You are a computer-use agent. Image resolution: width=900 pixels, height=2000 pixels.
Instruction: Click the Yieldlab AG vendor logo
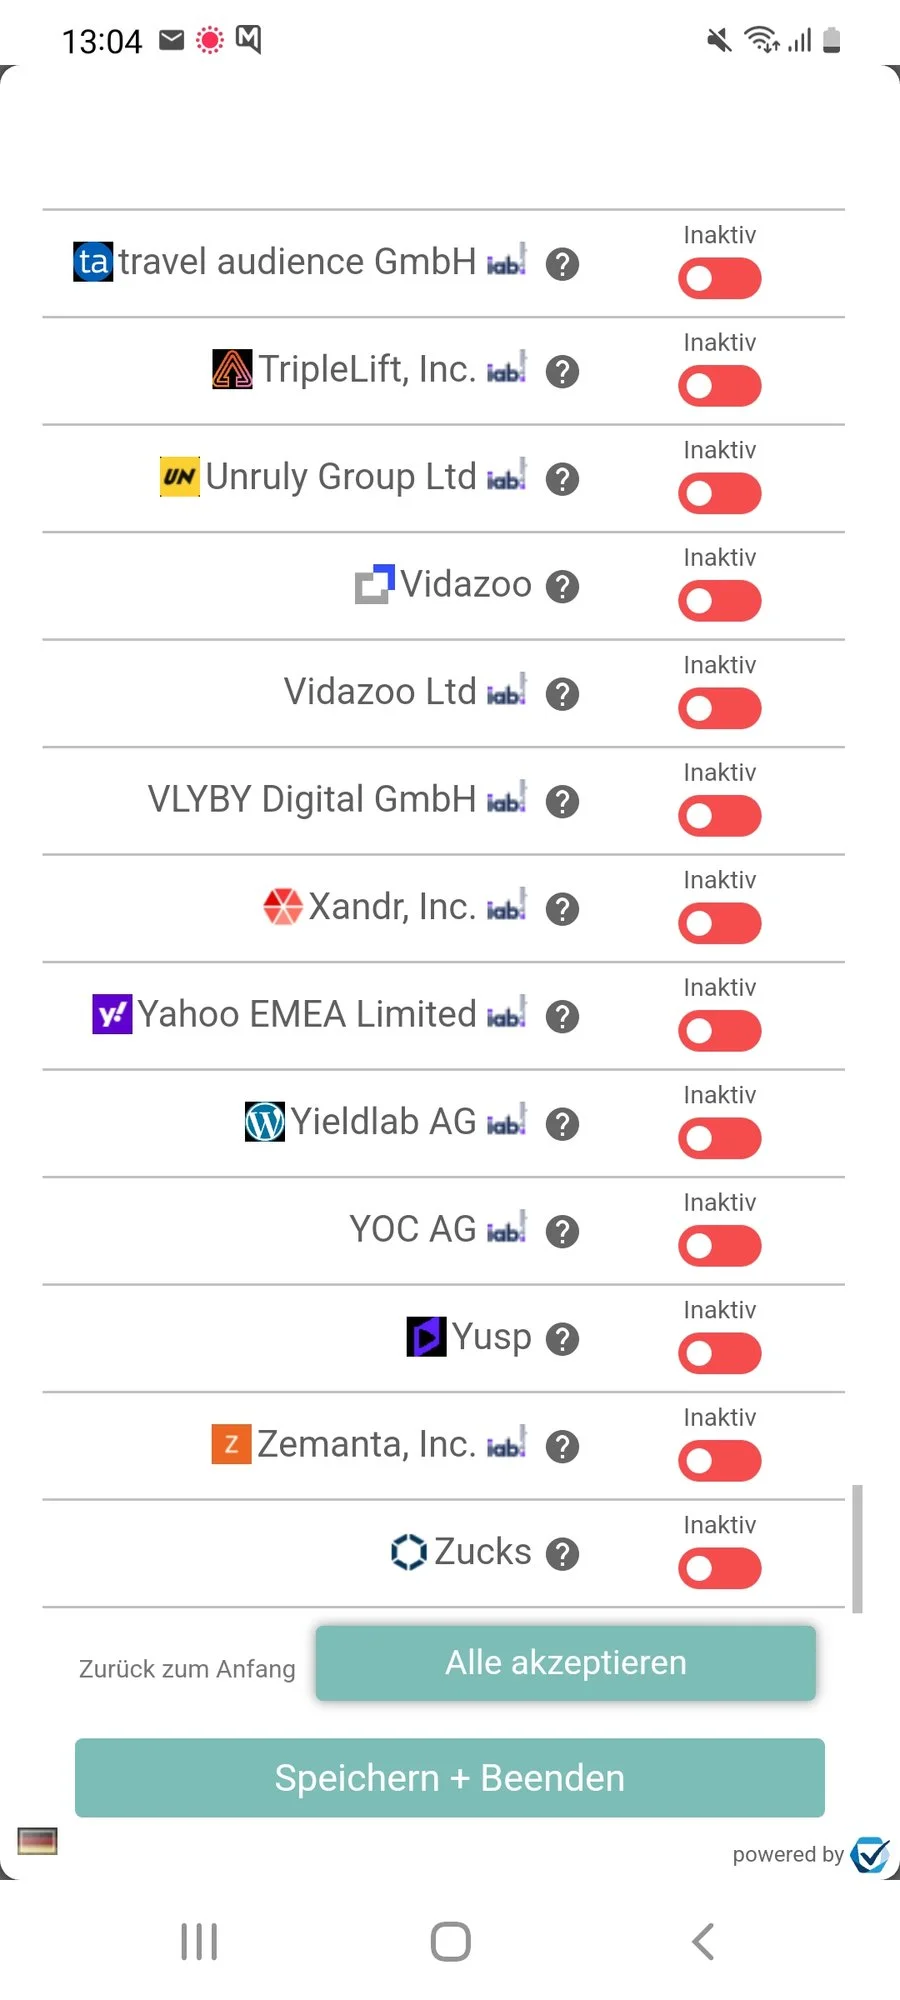[265, 1122]
